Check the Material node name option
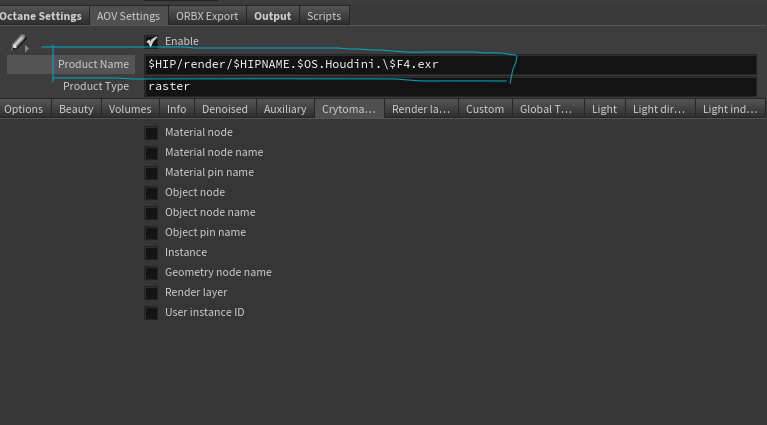Image resolution: width=767 pixels, height=425 pixels. pos(152,153)
